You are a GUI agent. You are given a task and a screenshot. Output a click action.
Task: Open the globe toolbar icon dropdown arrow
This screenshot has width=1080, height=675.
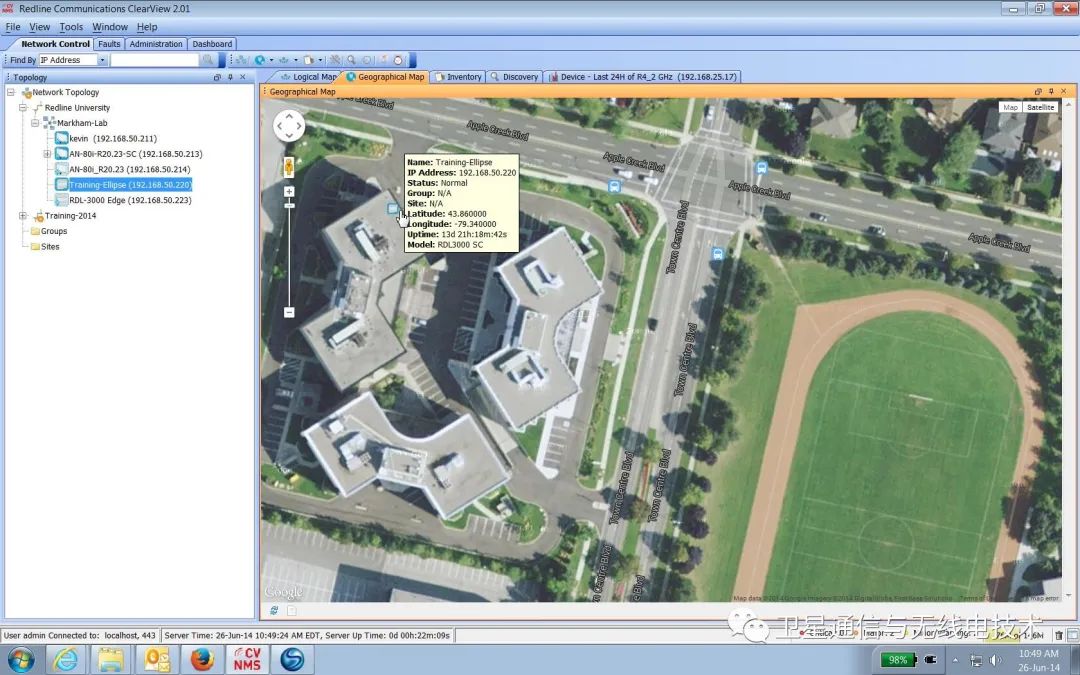pyautogui.click(x=271, y=60)
